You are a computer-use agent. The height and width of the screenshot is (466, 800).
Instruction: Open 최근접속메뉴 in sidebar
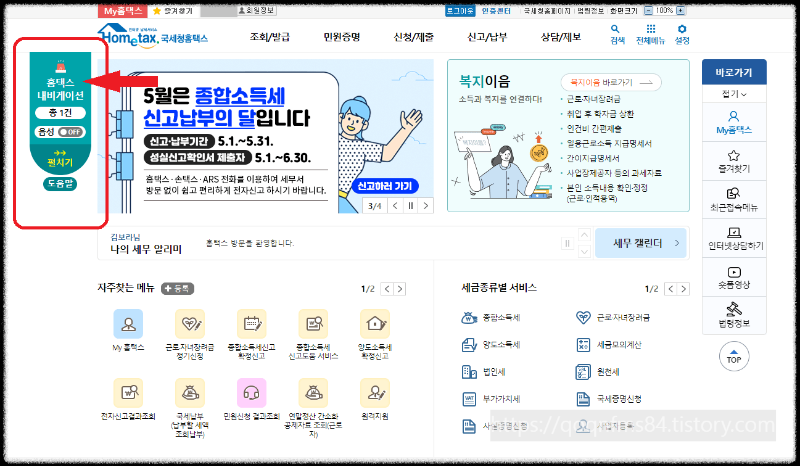pyautogui.click(x=734, y=200)
